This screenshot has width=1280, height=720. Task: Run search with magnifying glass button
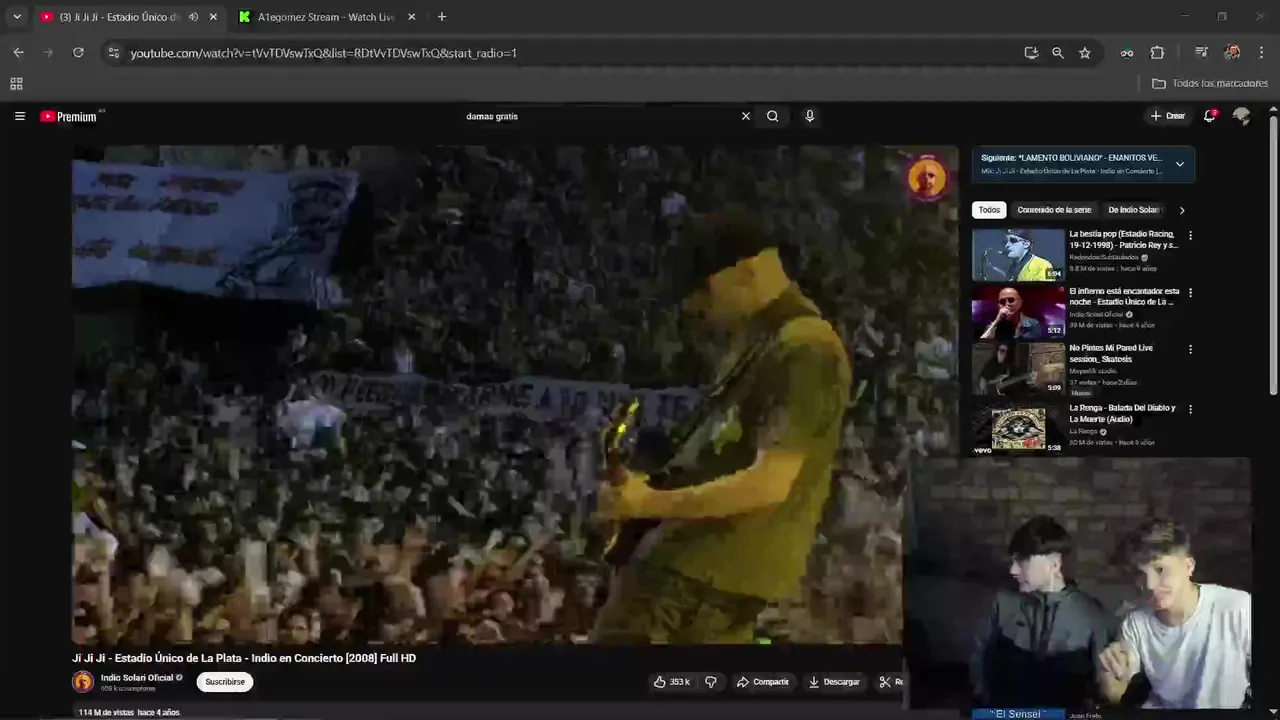[x=773, y=116]
